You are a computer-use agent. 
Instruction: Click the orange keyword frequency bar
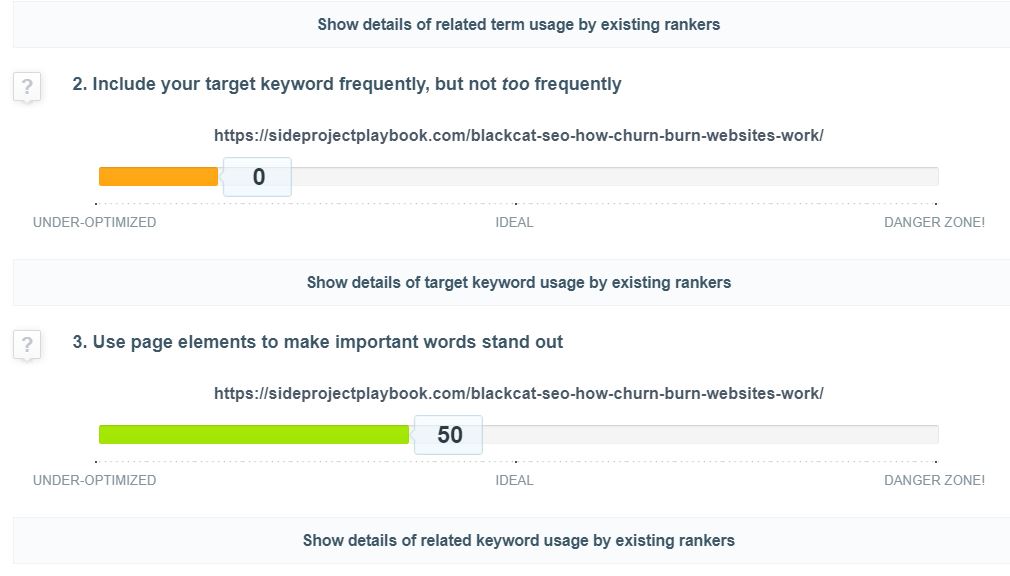158,177
